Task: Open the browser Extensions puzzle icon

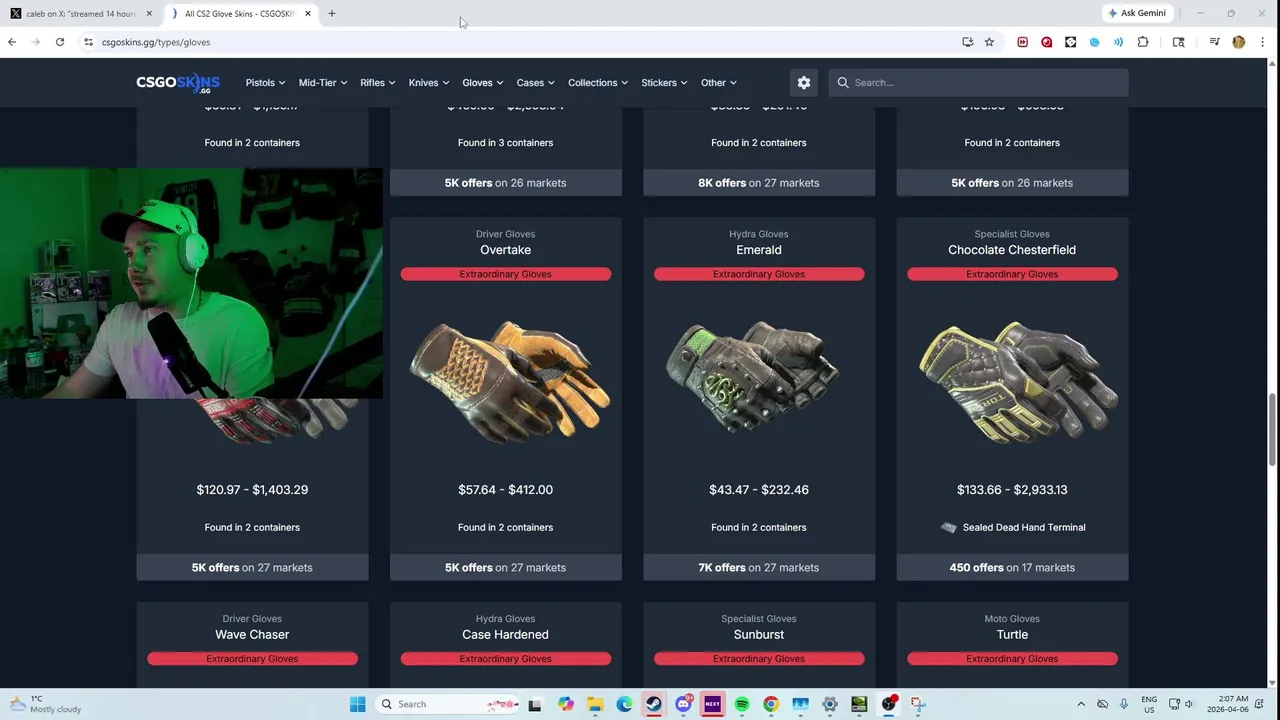Action: (1143, 42)
